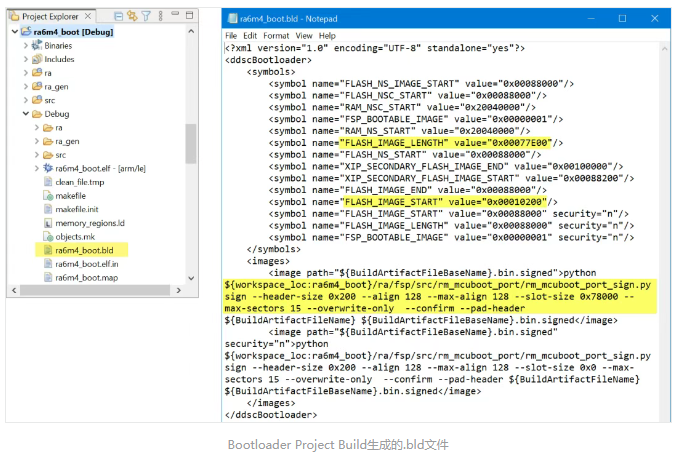The image size is (678, 467).
Task: Open the Project Explorer filter icon
Action: (x=146, y=16)
